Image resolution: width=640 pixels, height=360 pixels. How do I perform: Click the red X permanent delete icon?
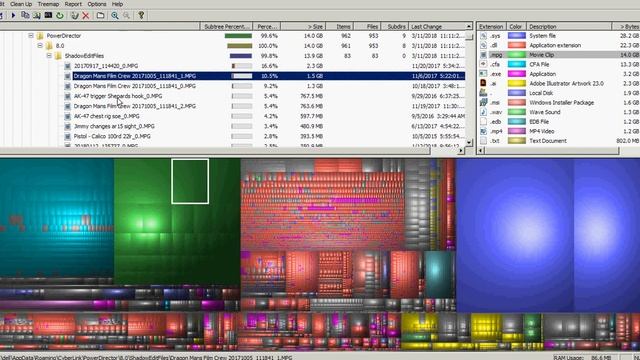click(x=86, y=16)
